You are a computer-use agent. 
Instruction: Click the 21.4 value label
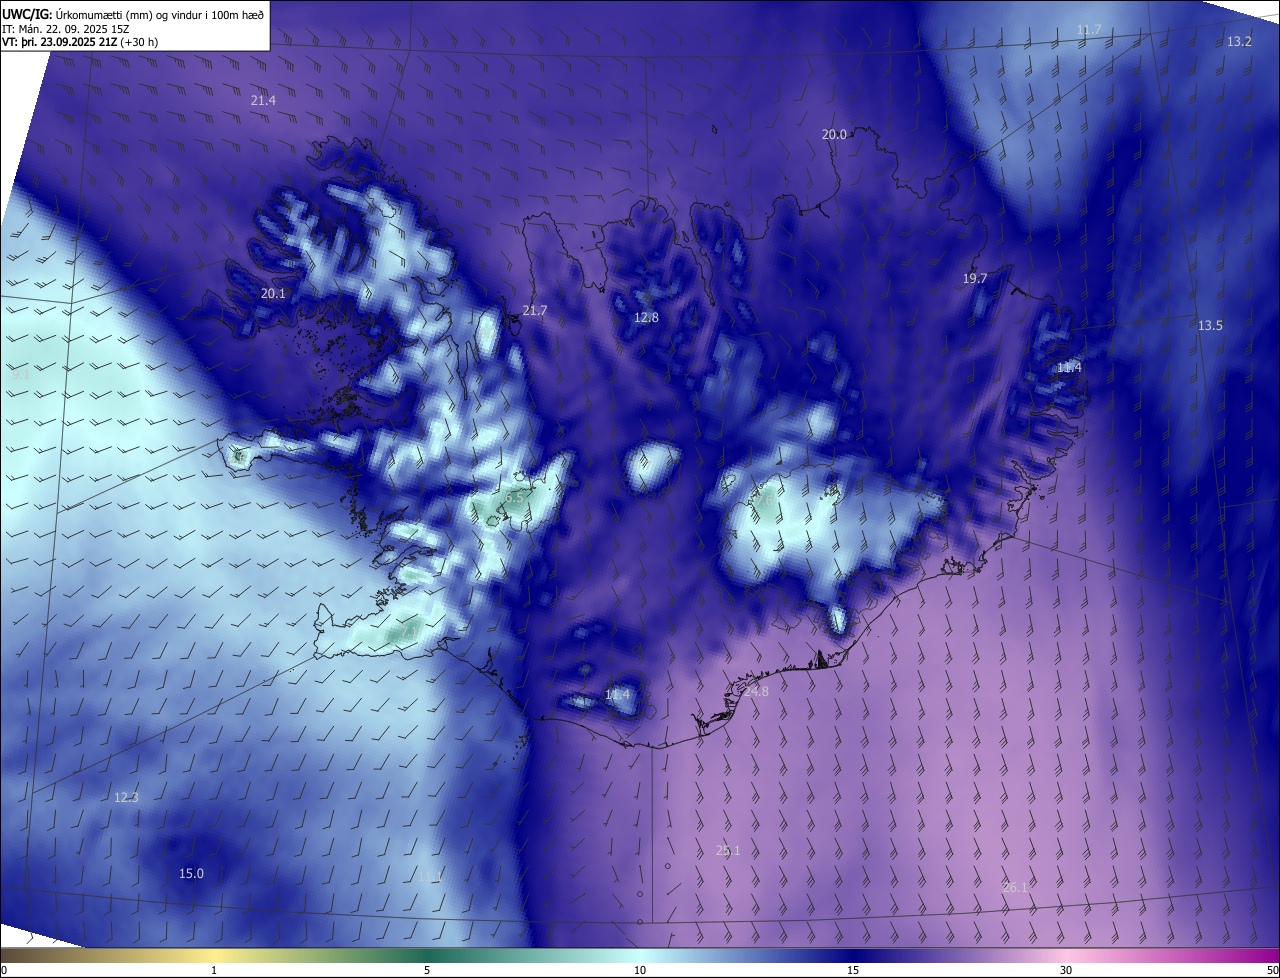tap(263, 101)
